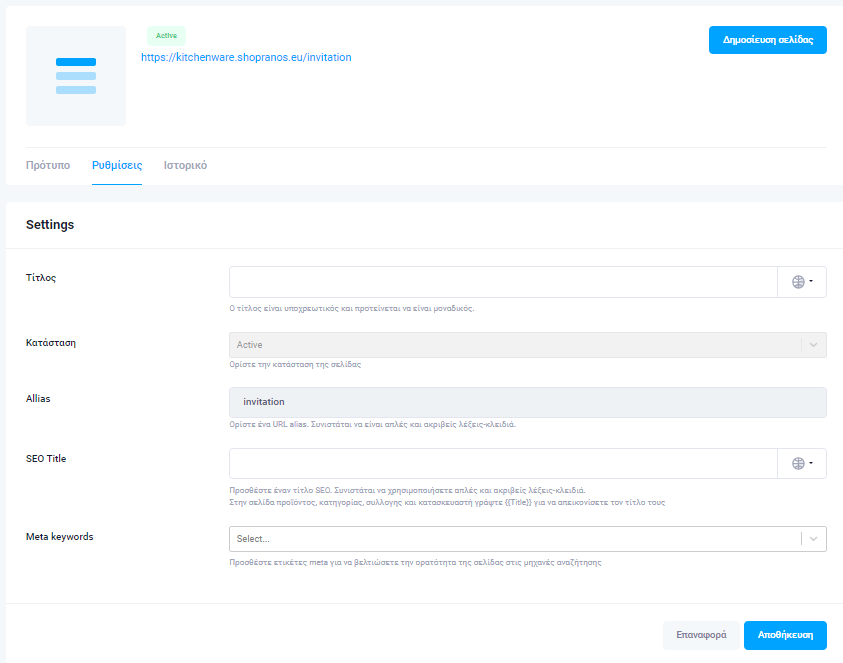Select the Ρυθμίσεις tab
The width and height of the screenshot is (843, 663).
[x=117, y=165]
